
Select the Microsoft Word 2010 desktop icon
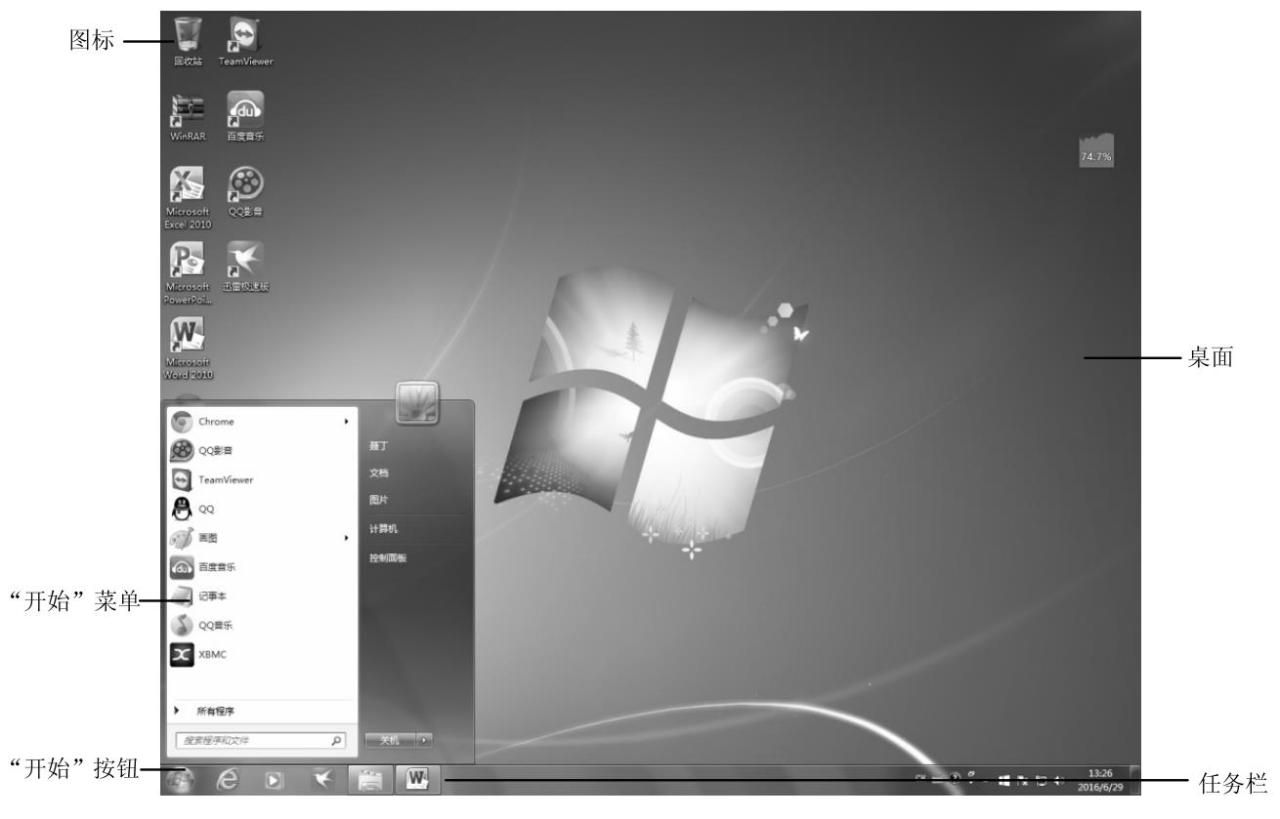click(x=190, y=348)
